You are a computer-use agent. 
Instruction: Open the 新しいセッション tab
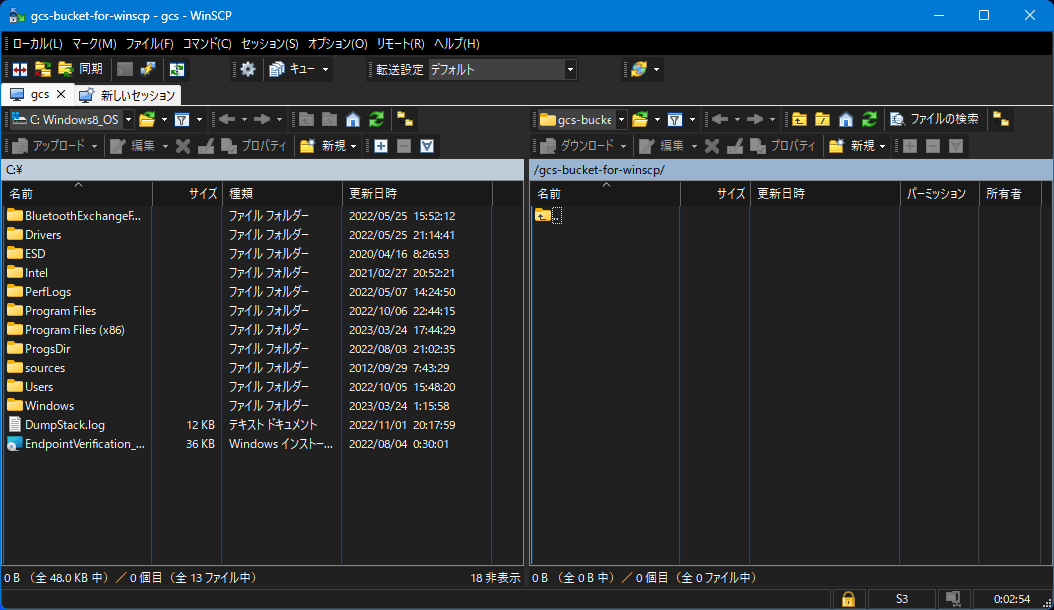click(x=127, y=96)
